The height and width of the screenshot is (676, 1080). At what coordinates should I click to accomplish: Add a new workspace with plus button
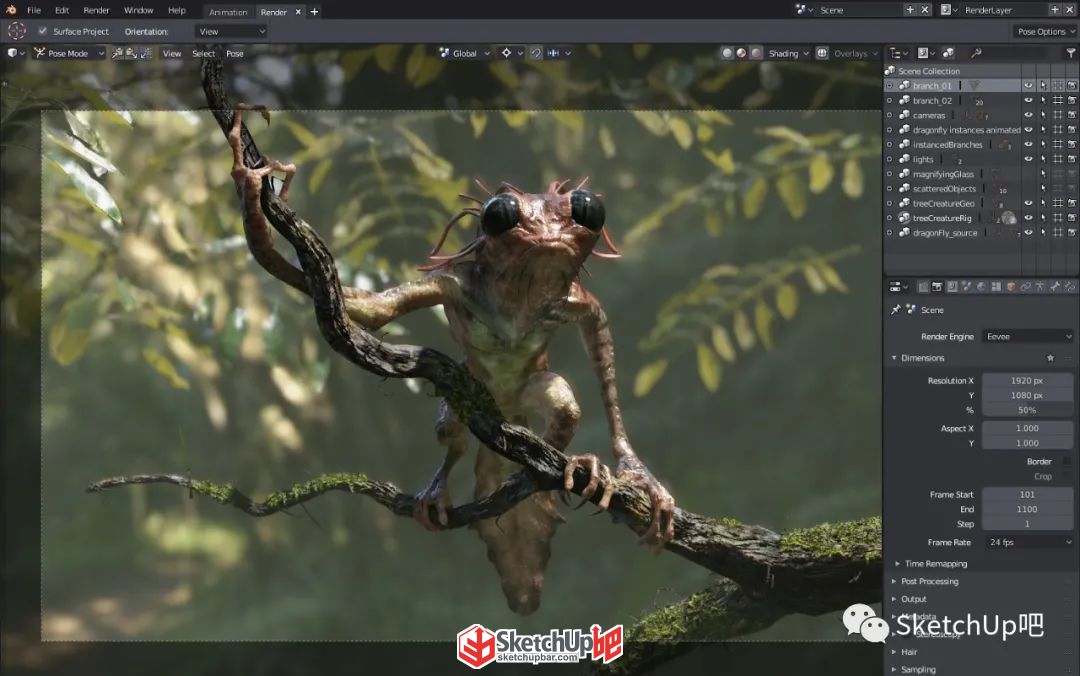[x=314, y=12]
